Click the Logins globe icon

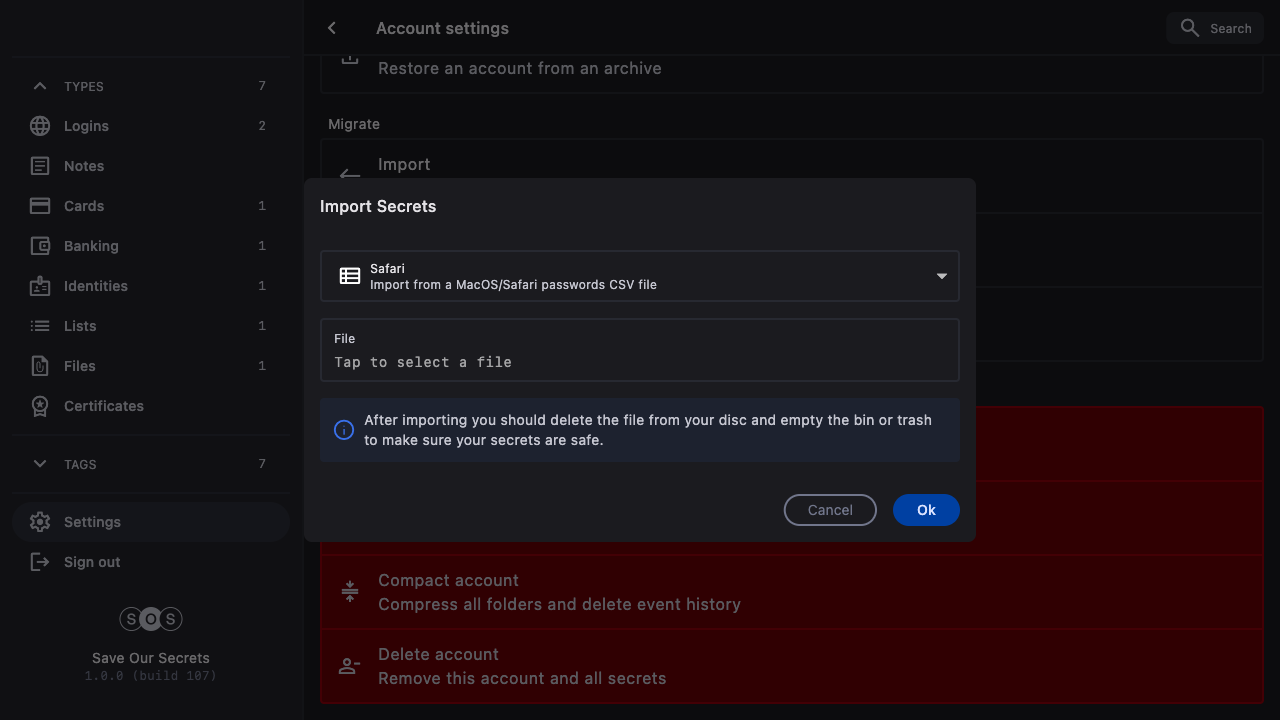(x=40, y=126)
